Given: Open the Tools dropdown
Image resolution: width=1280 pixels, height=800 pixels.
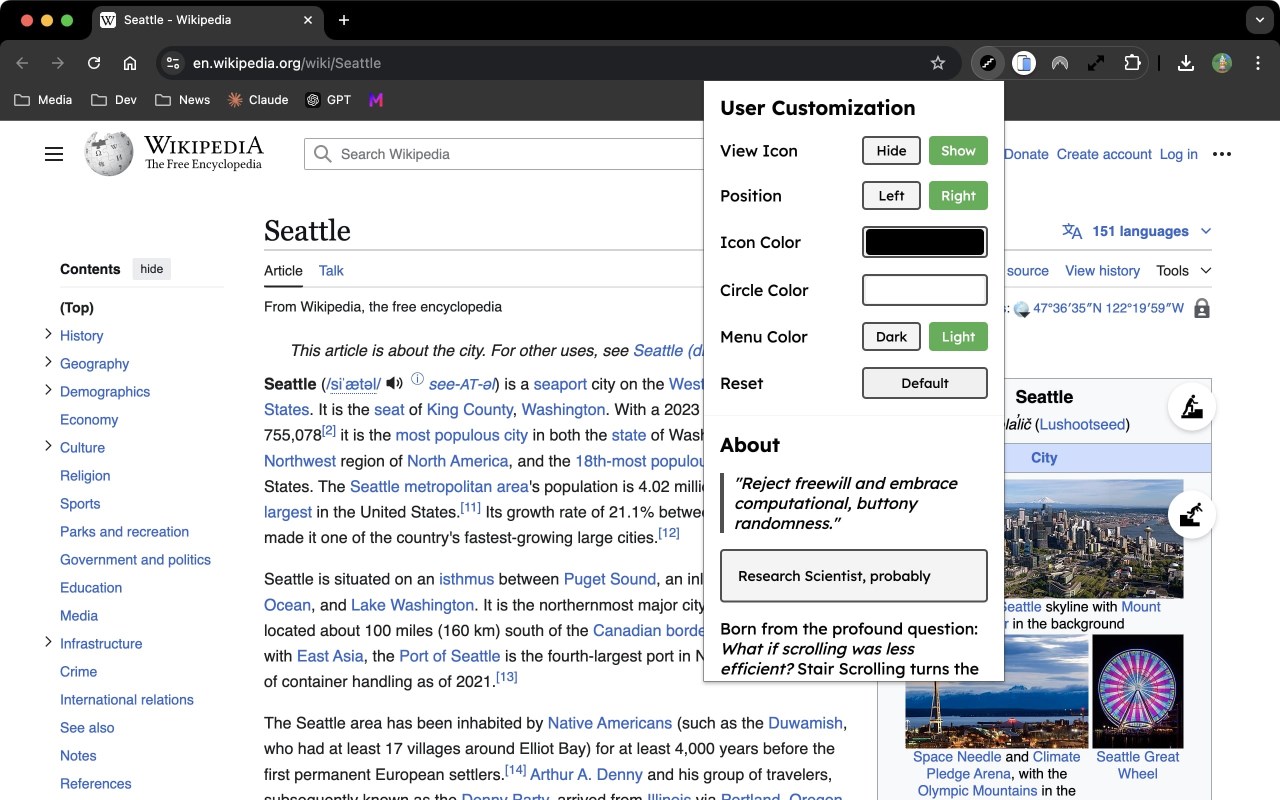Looking at the screenshot, I should pyautogui.click(x=1184, y=270).
